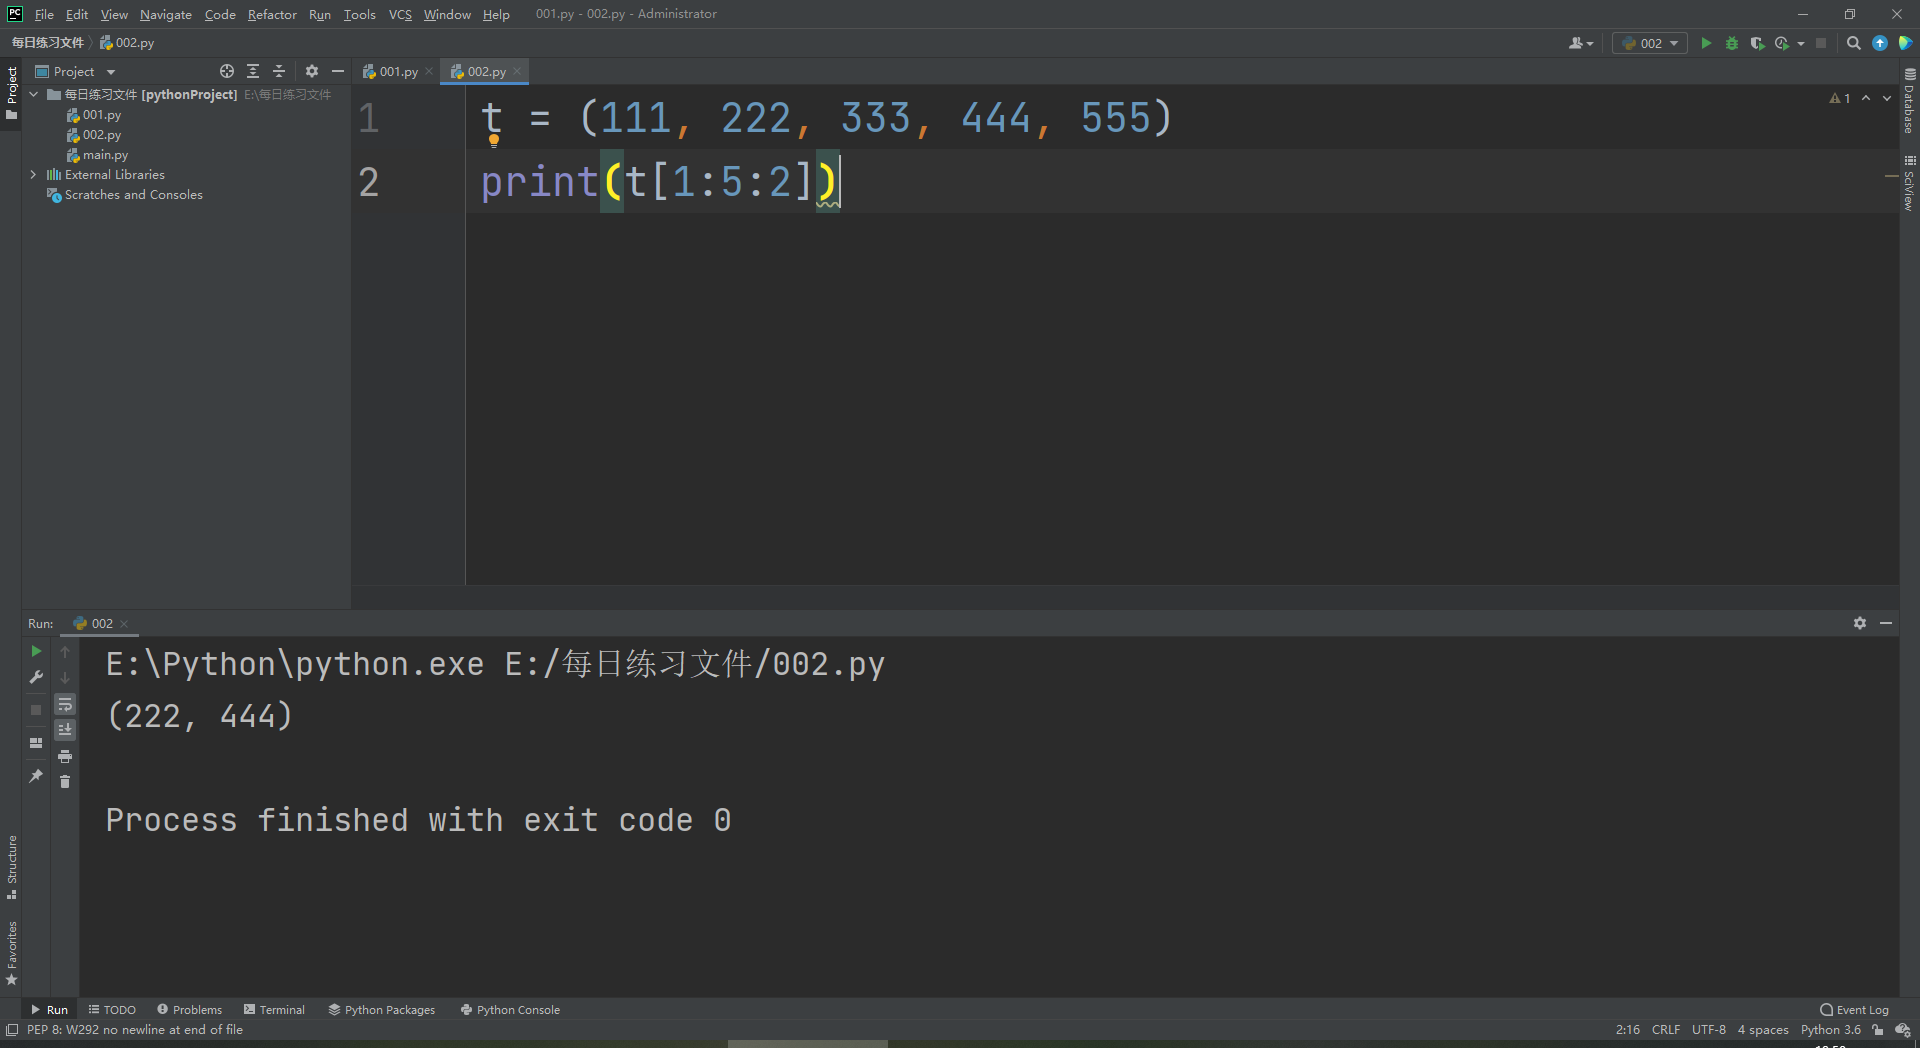Run with coverage from the top toolbar
This screenshot has width=1920, height=1048.
coord(1757,43)
